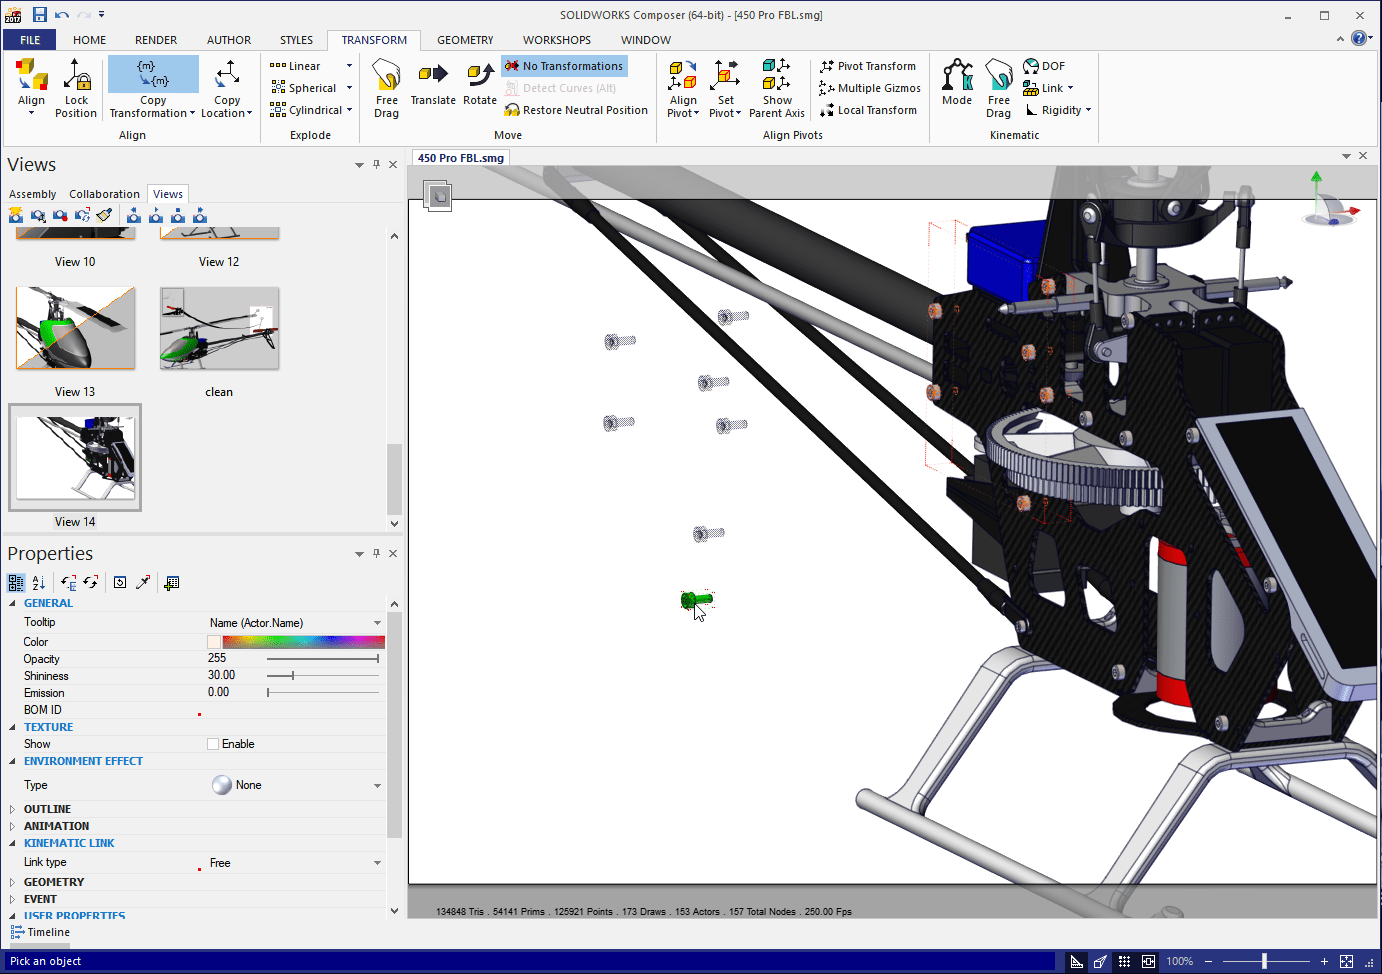Open the Timeline panel
Screen dimensions: 1382x974
(40, 932)
